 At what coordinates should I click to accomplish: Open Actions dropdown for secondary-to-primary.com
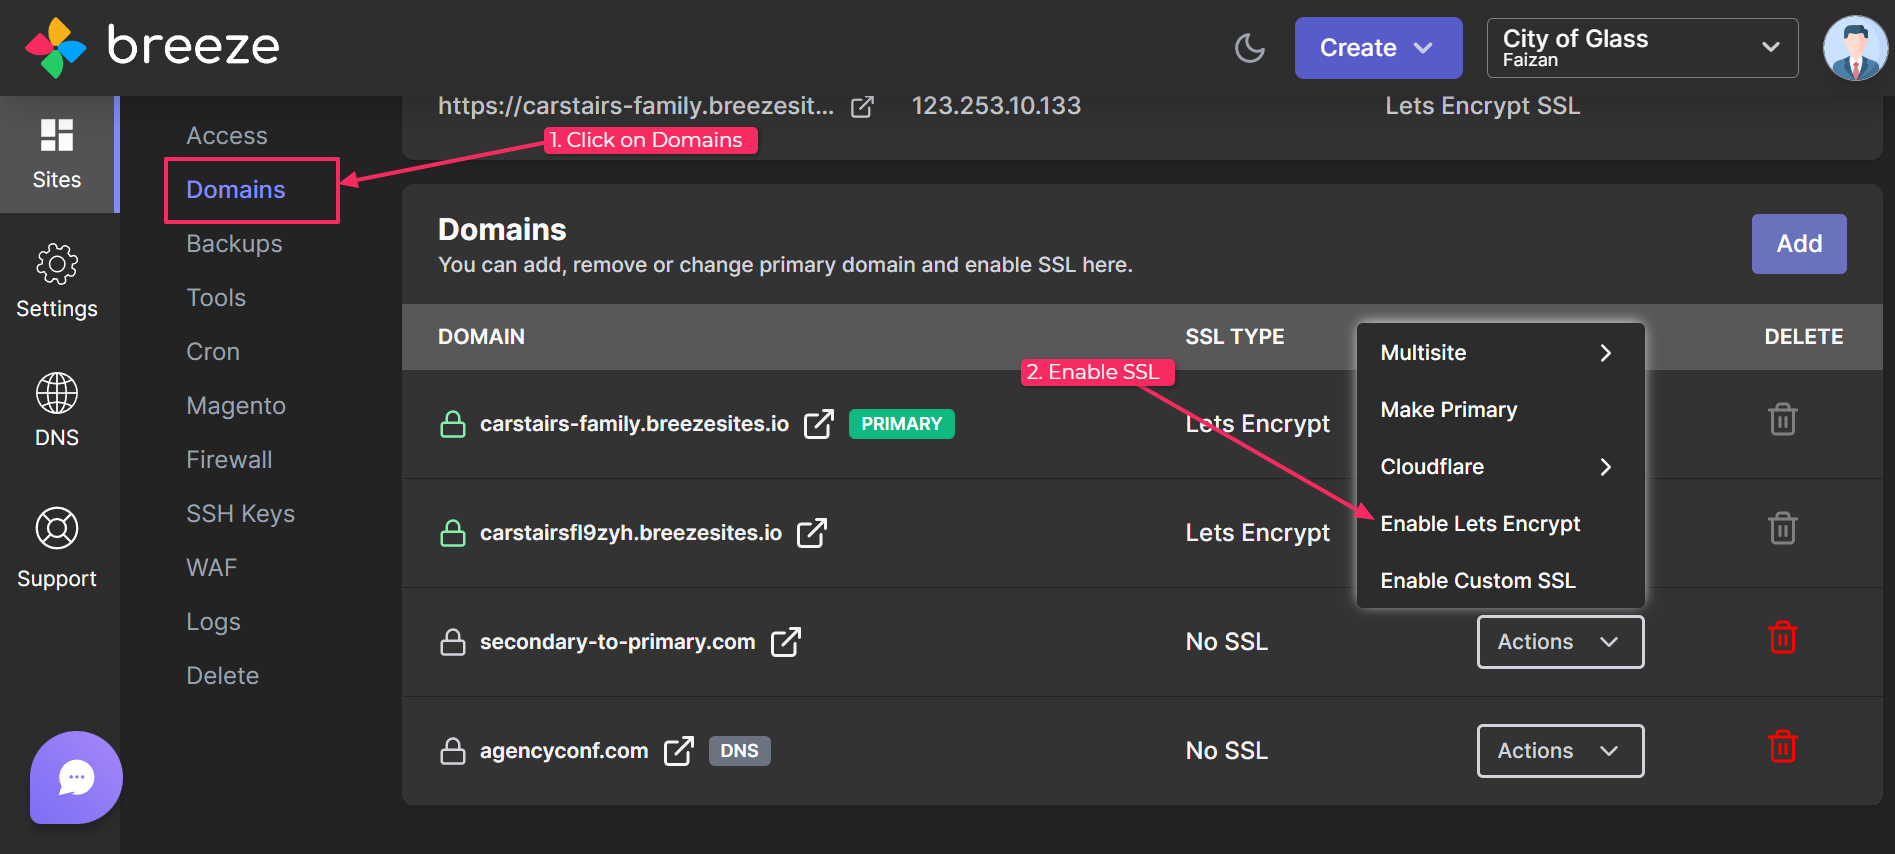[x=1560, y=642]
